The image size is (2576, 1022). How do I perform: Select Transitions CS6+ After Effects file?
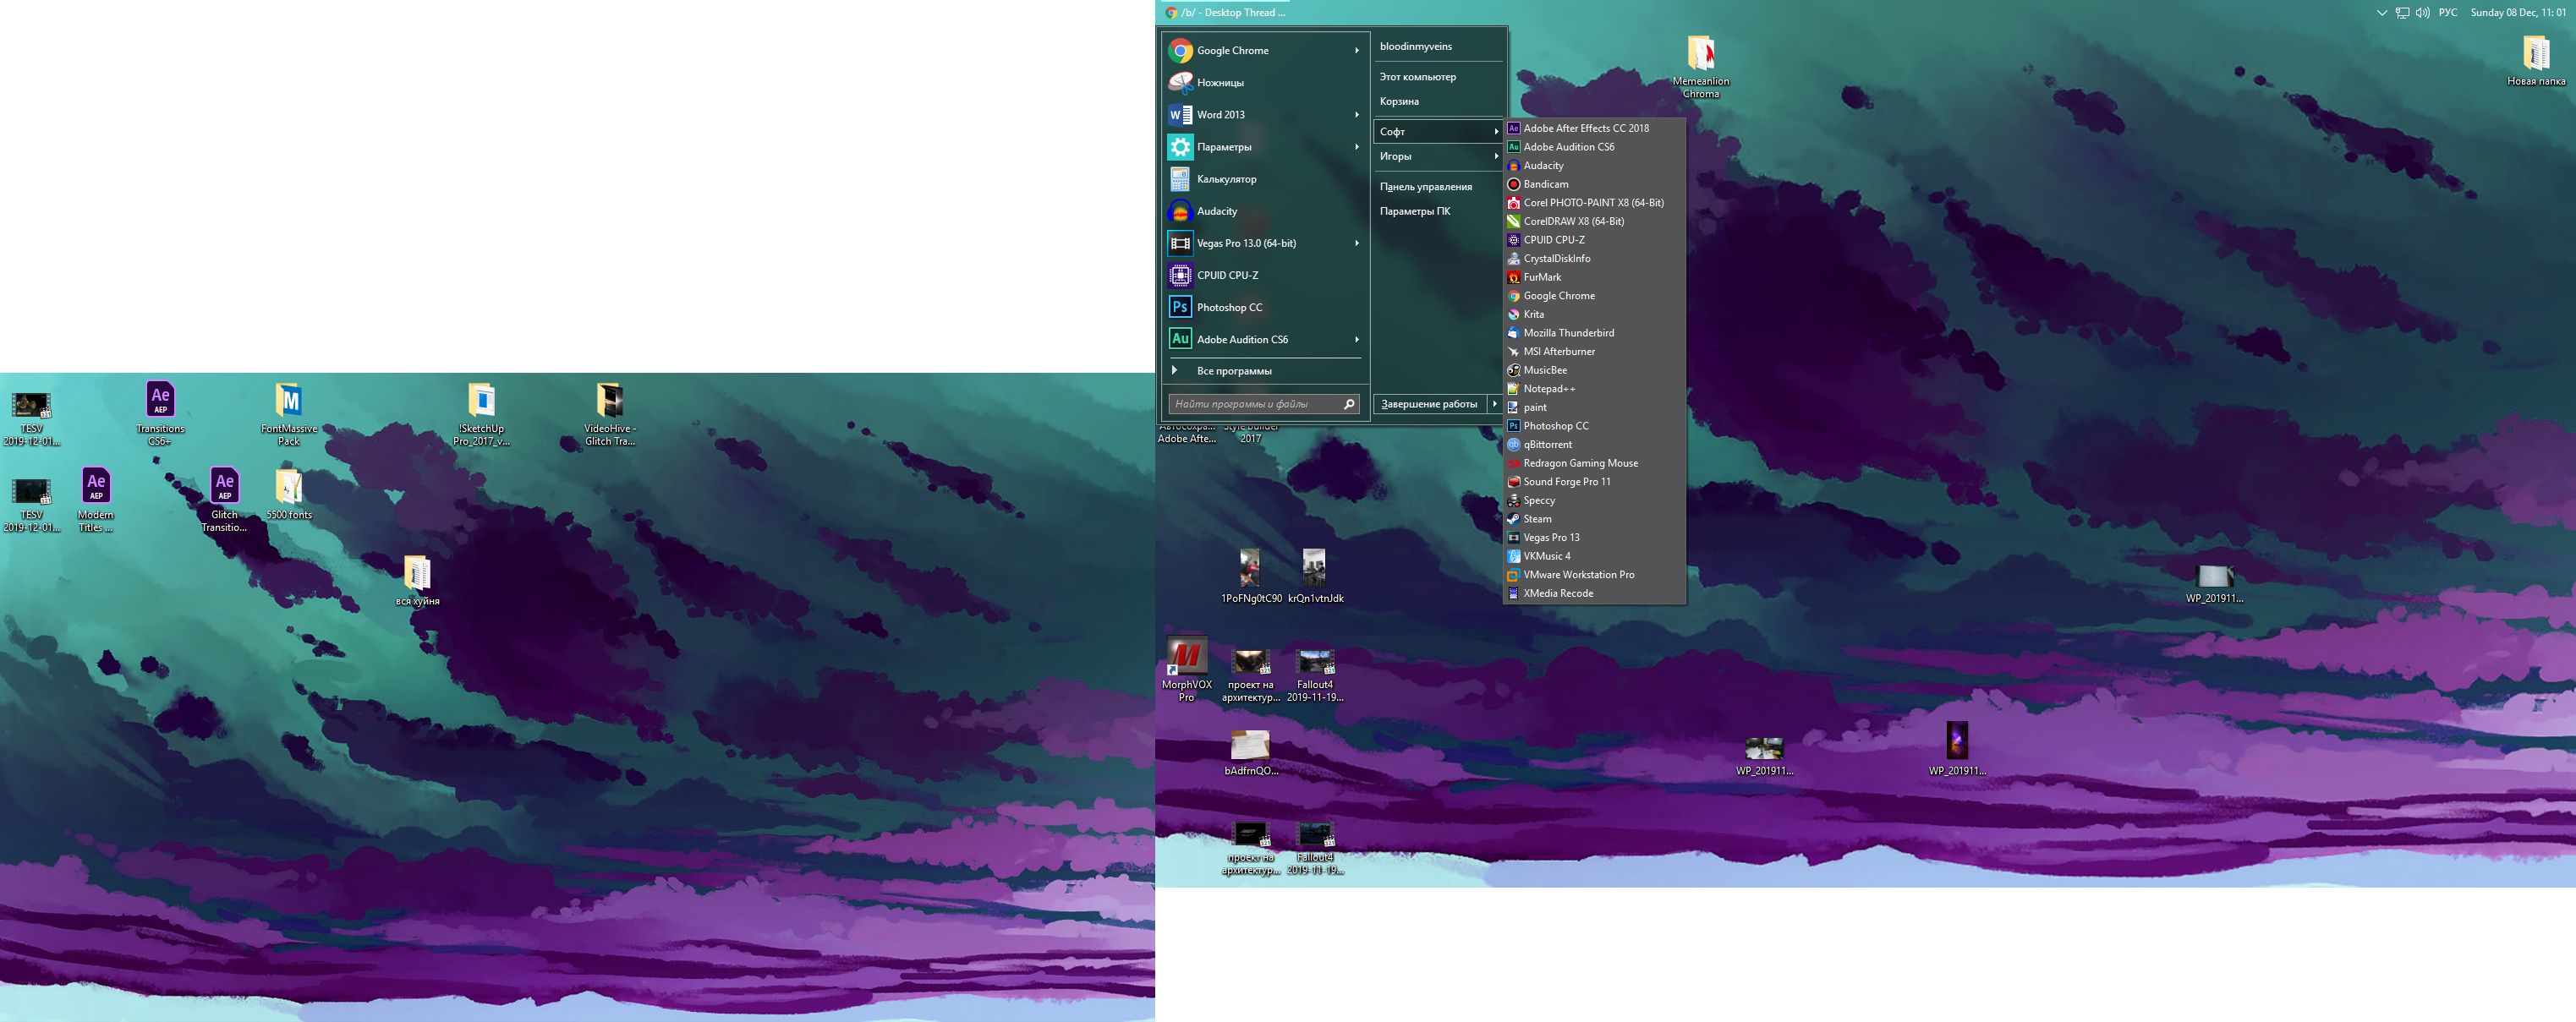(160, 413)
